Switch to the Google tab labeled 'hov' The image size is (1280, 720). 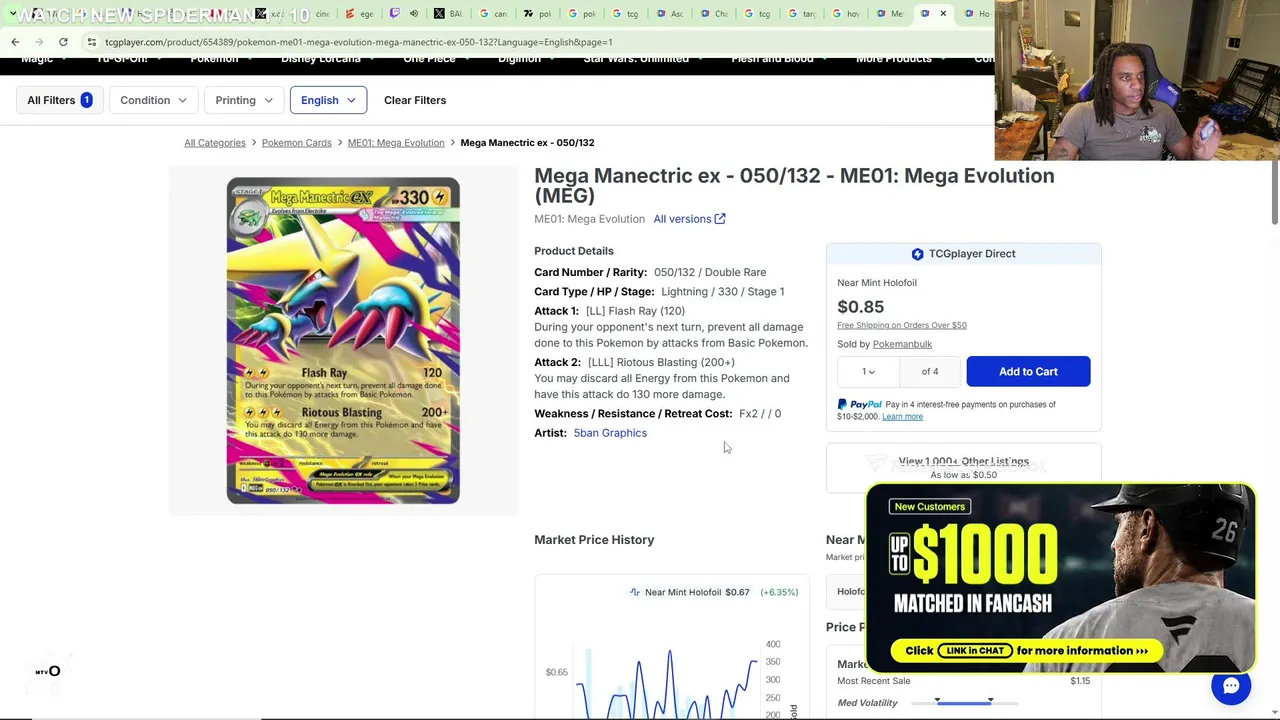click(844, 14)
